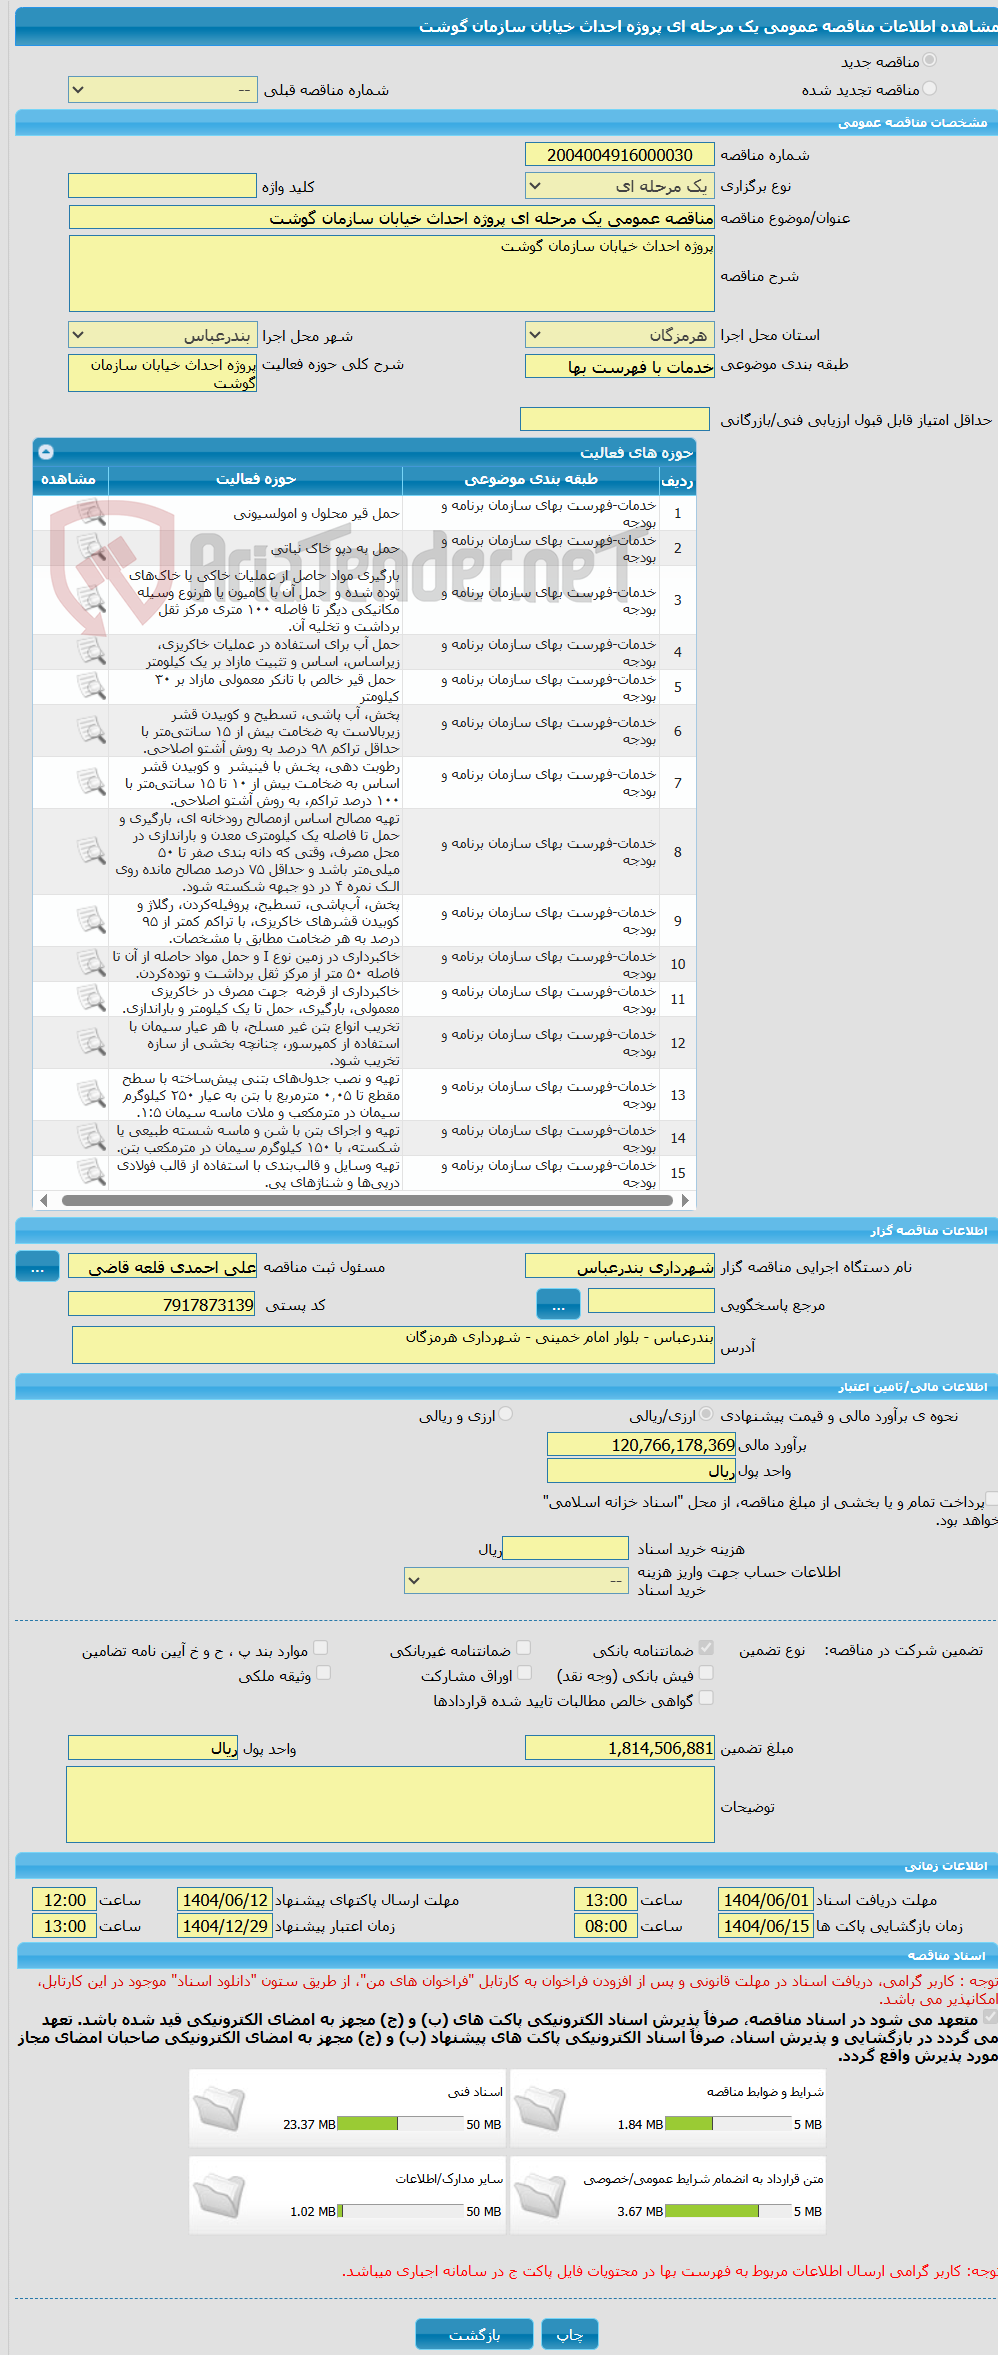The image size is (998, 2355).
Task: Click the ردیف column header
Action: [677, 480]
